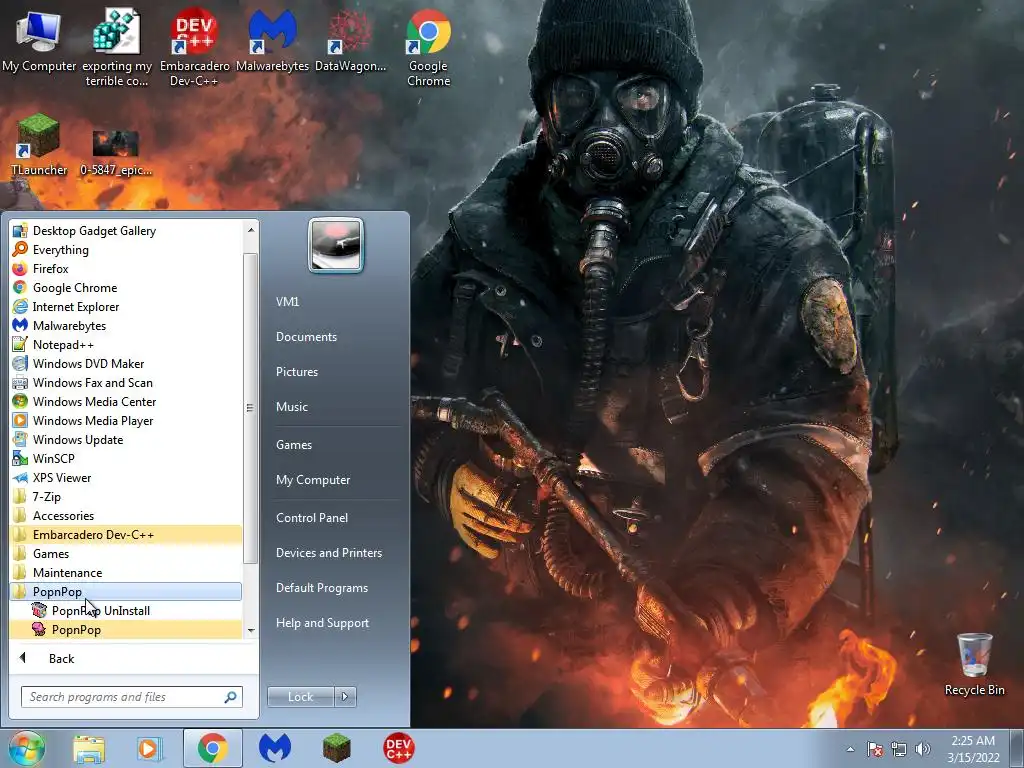
Task: Open Malwarebytes desktop shortcut
Action: click(x=272, y=42)
